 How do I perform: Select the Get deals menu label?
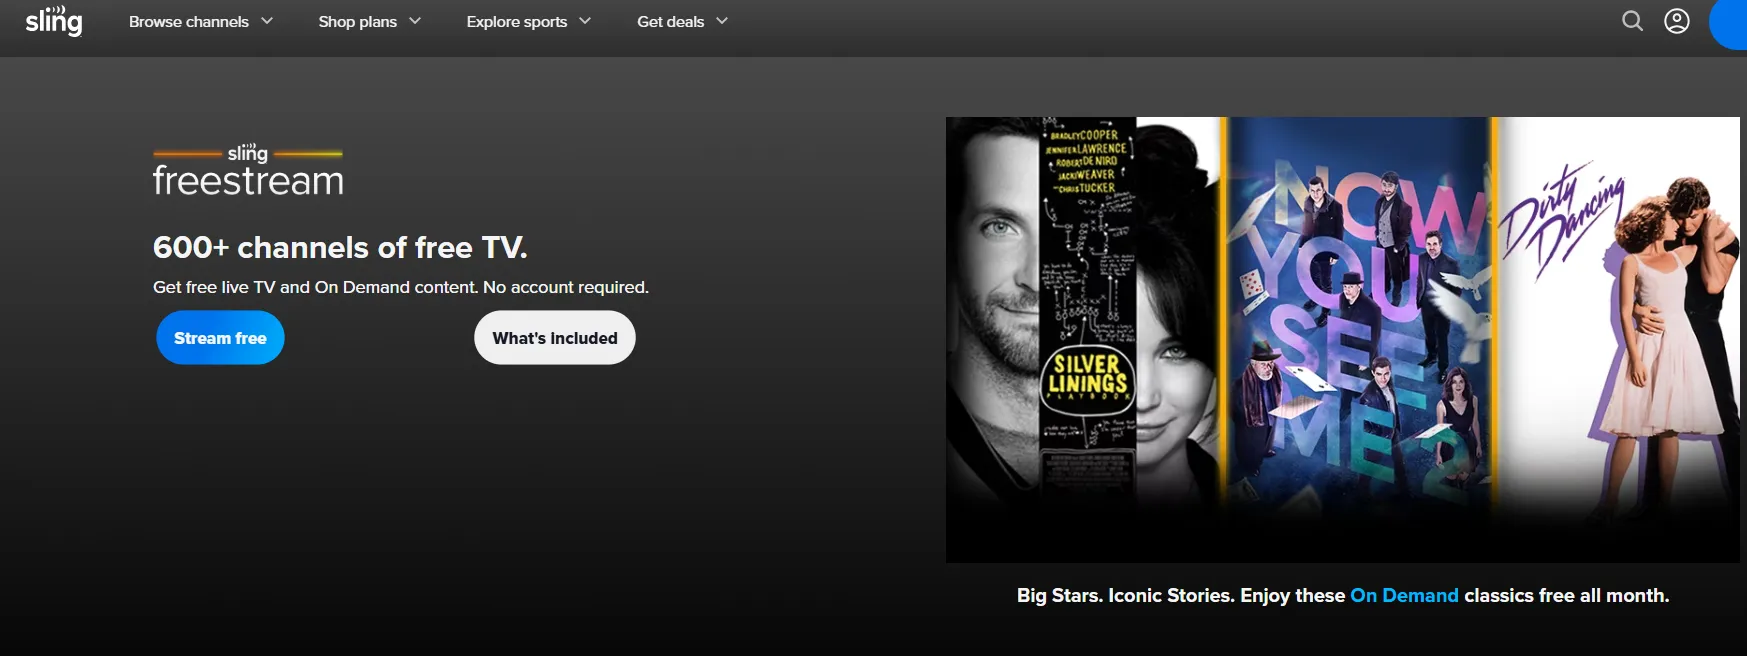tap(670, 21)
